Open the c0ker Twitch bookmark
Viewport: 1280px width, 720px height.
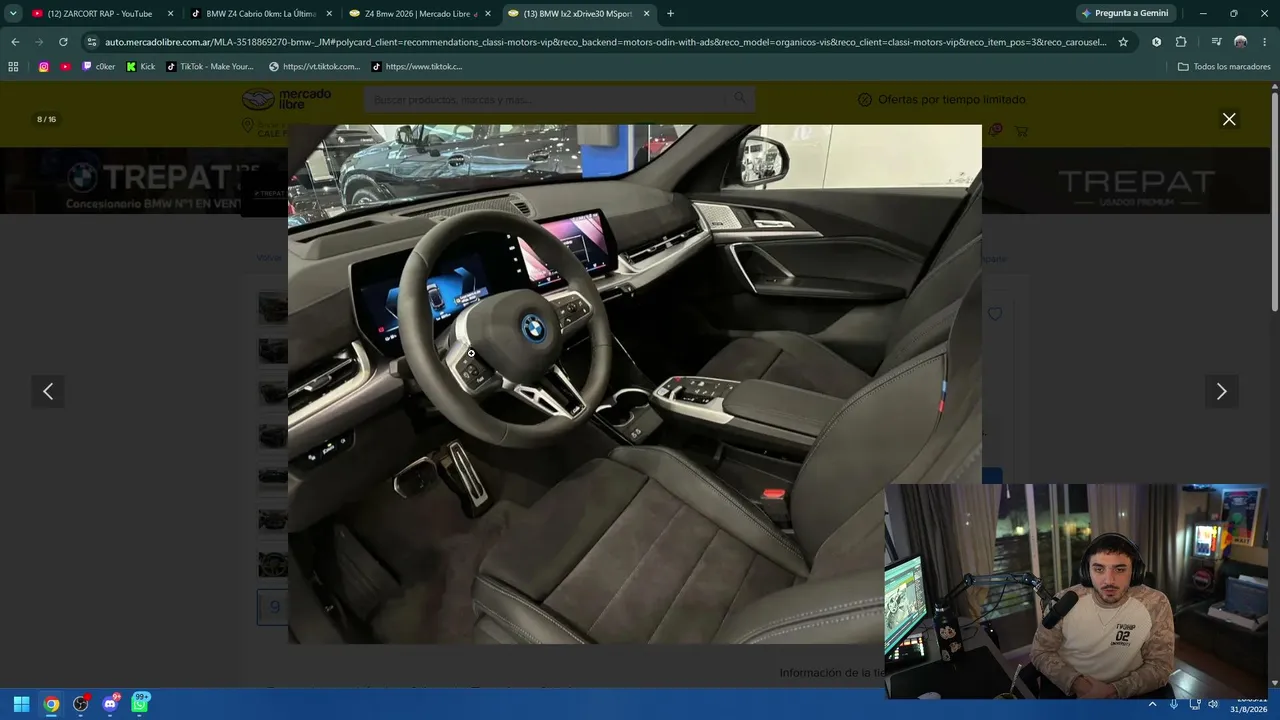tap(98, 67)
